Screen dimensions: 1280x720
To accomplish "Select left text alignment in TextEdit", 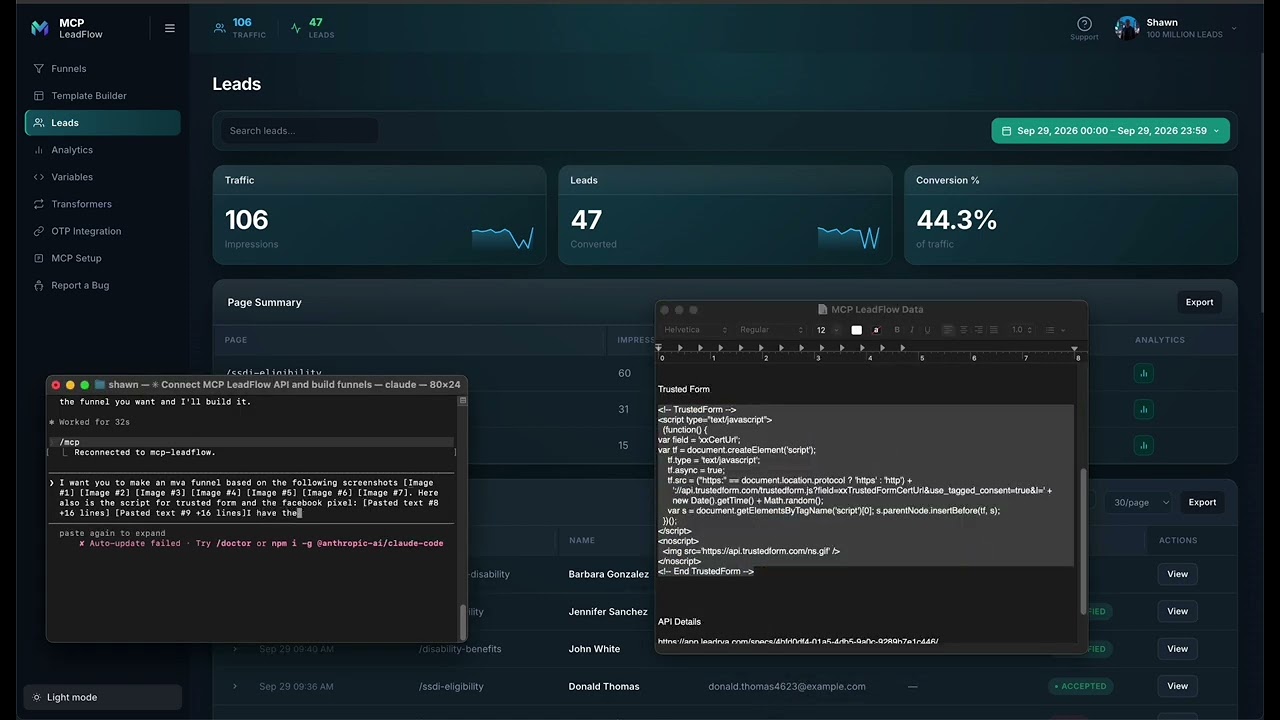I will click(x=948, y=330).
